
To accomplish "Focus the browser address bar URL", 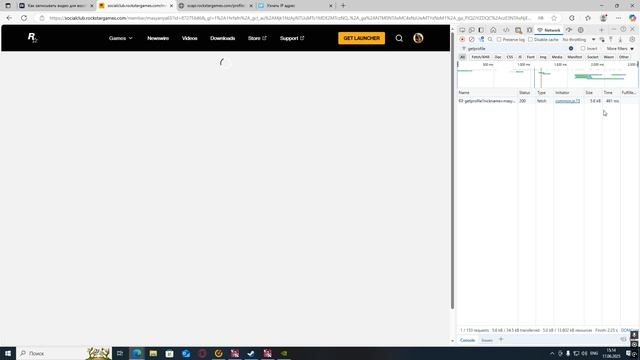I will [x=290, y=18].
